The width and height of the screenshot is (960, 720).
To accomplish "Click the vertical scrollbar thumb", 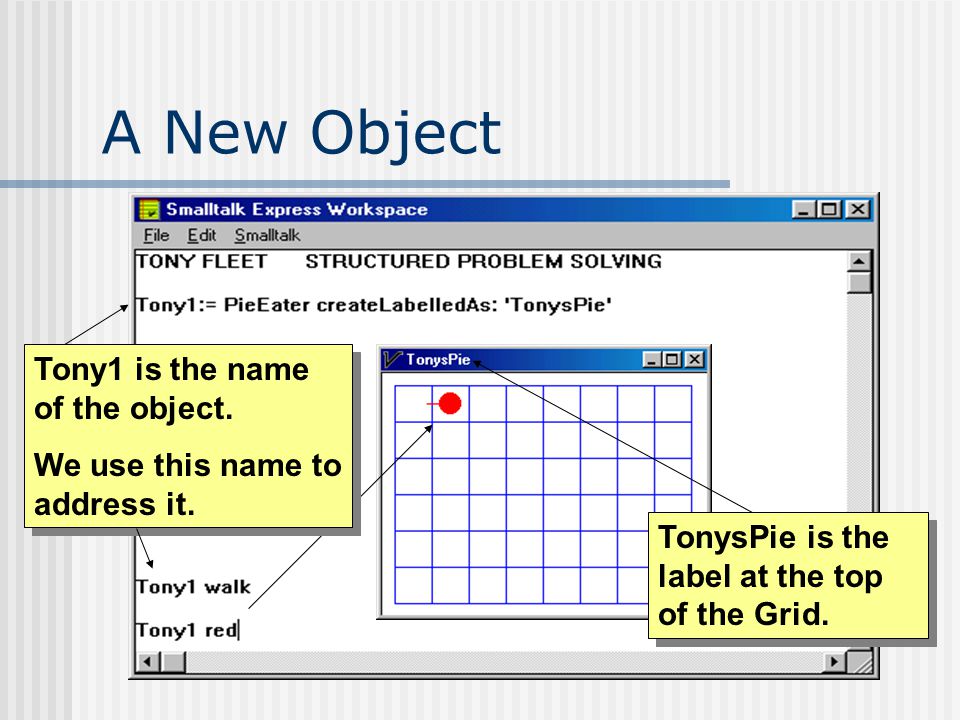I will (859, 283).
